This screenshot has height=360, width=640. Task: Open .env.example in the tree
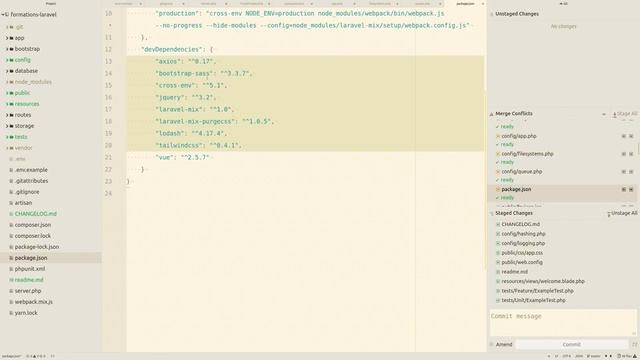31,170
